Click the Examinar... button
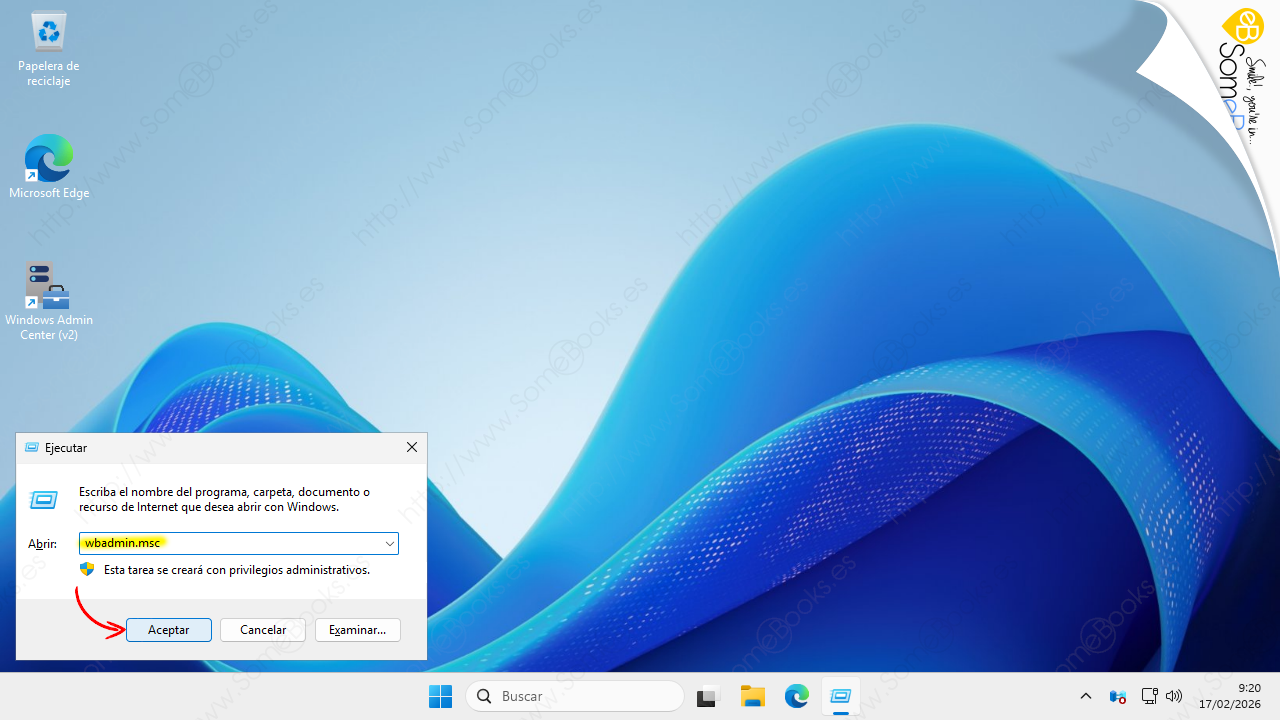 pyautogui.click(x=357, y=629)
